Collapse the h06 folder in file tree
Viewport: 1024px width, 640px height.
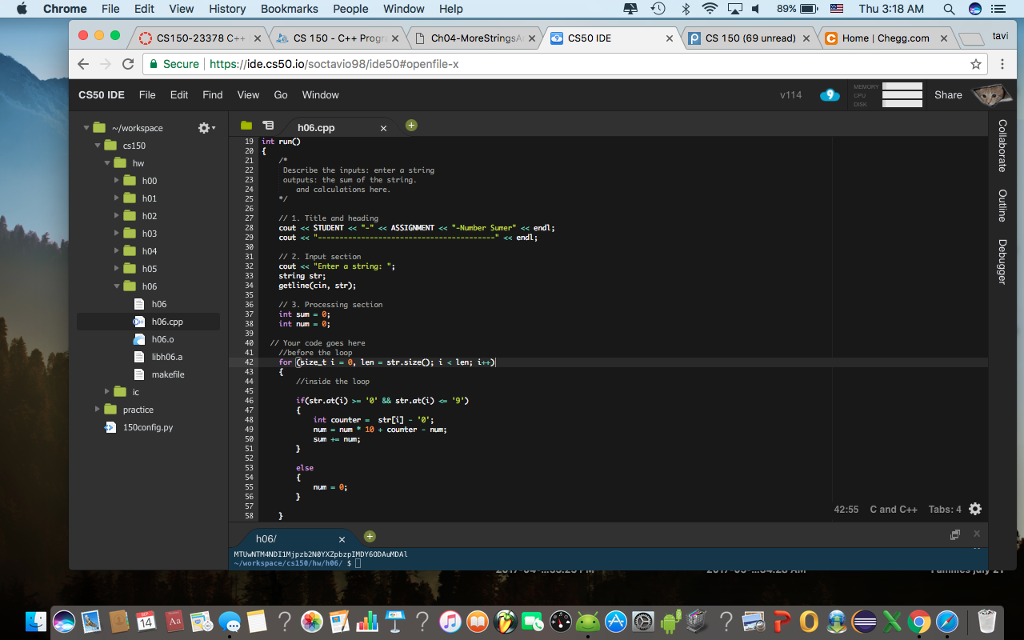[x=116, y=286]
